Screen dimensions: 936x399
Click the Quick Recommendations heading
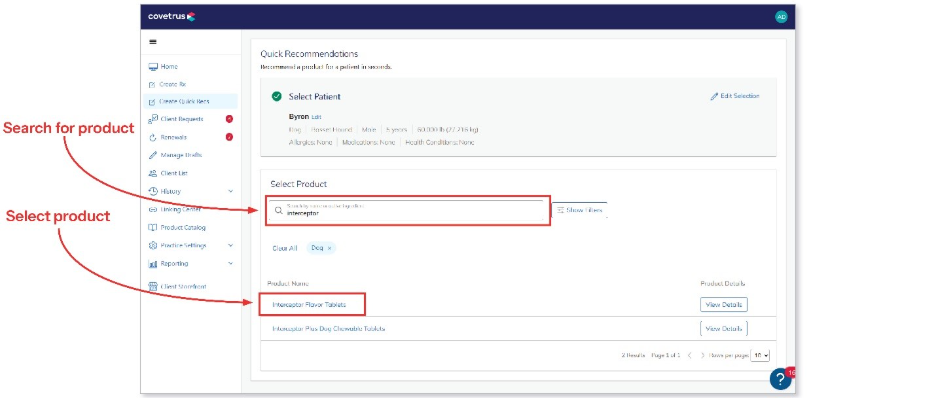[309, 54]
